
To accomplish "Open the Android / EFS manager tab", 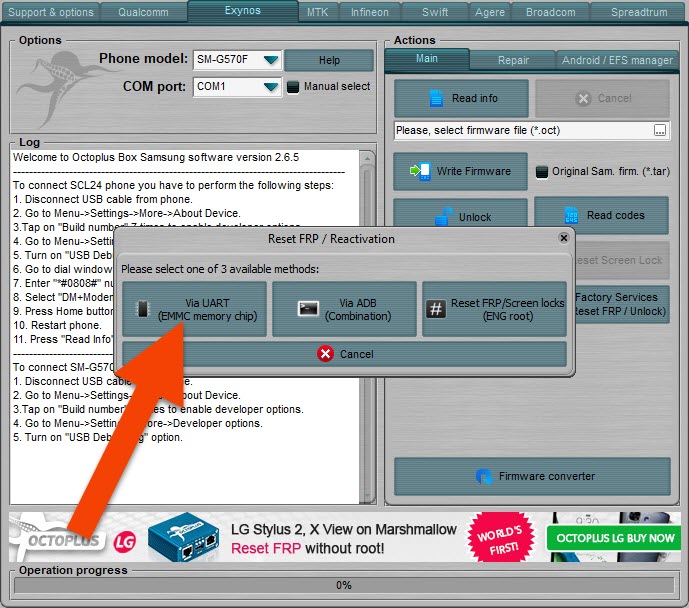I will (x=617, y=60).
